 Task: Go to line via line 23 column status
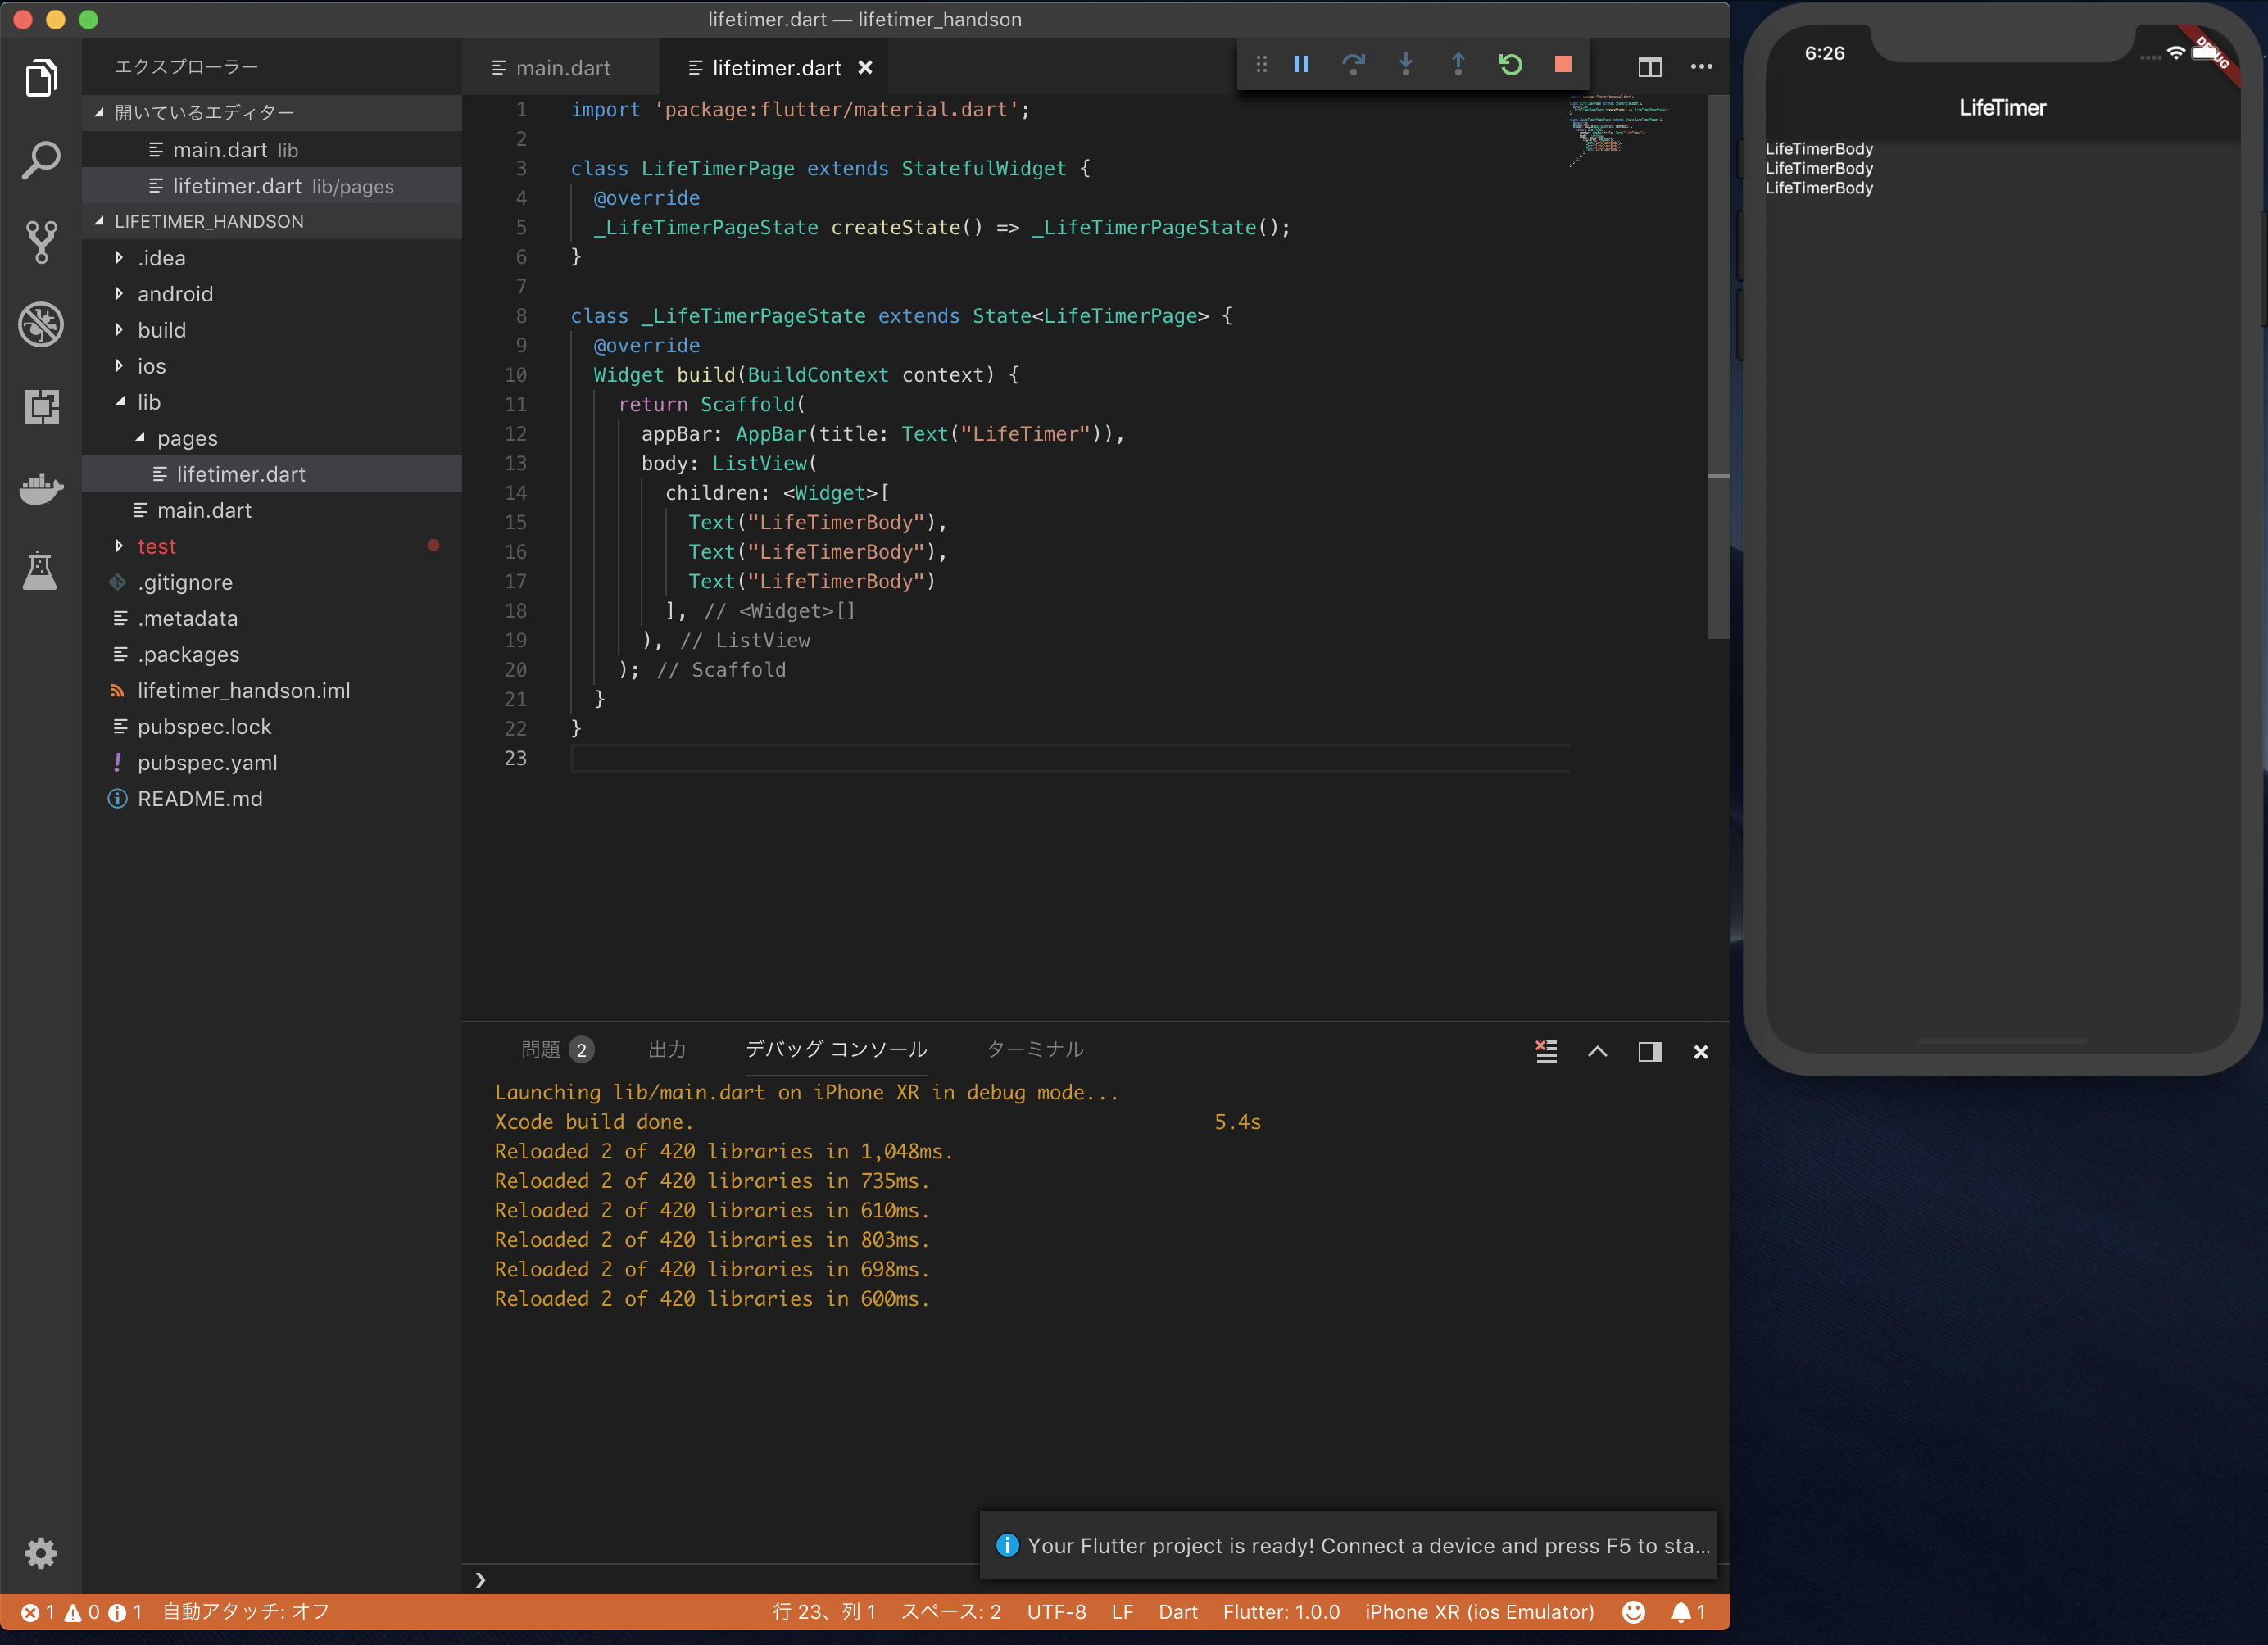tap(824, 1611)
